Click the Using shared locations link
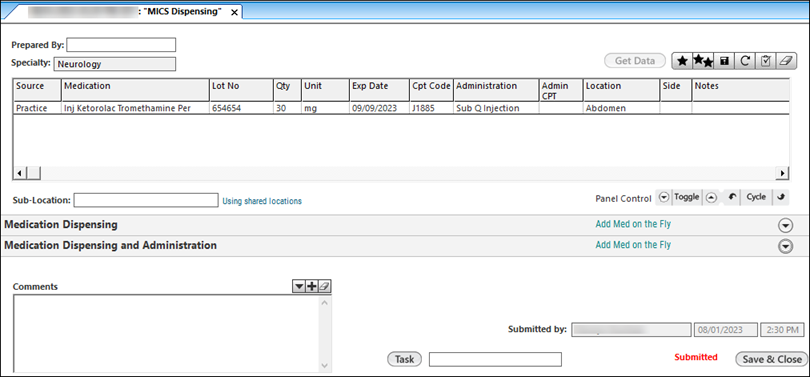This screenshot has height=377, width=810. (x=262, y=201)
